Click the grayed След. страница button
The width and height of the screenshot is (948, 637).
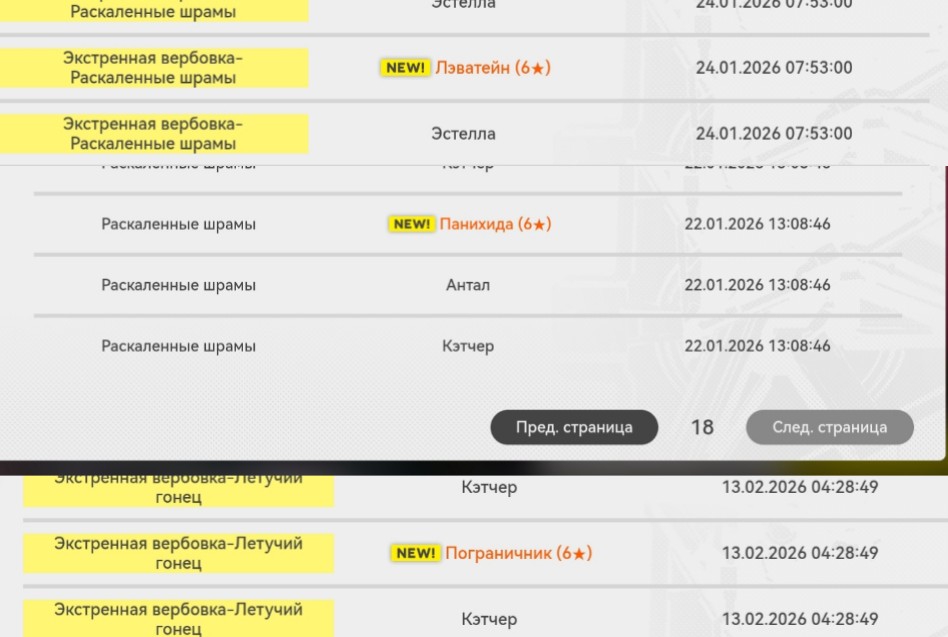[830, 427]
